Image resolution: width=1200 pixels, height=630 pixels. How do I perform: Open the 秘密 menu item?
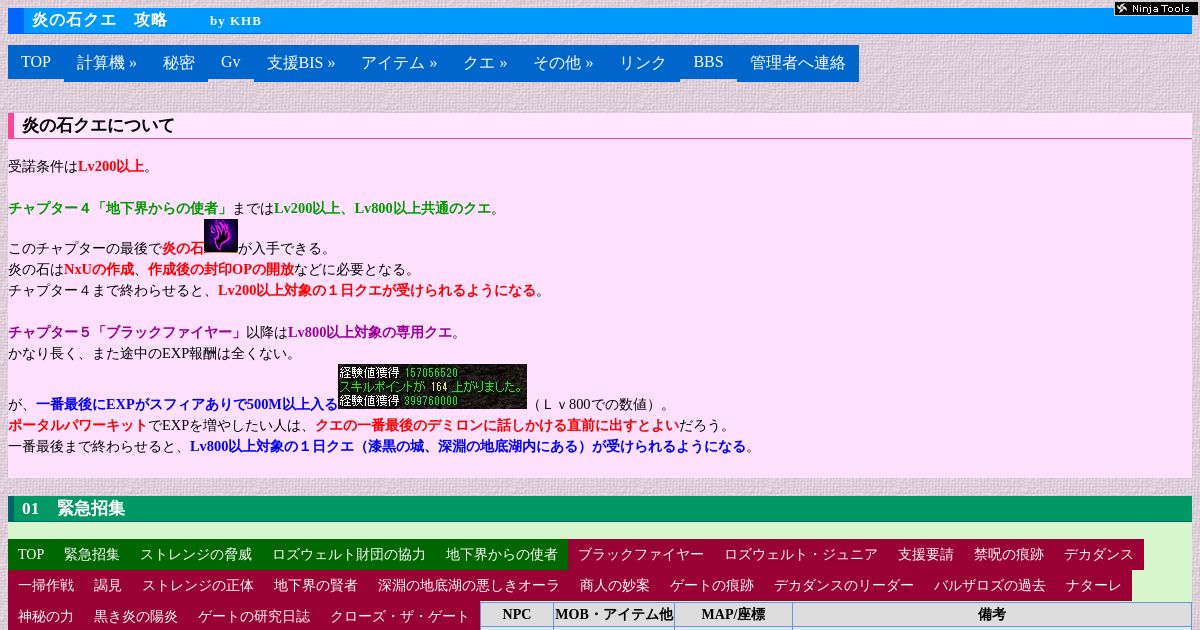(179, 62)
